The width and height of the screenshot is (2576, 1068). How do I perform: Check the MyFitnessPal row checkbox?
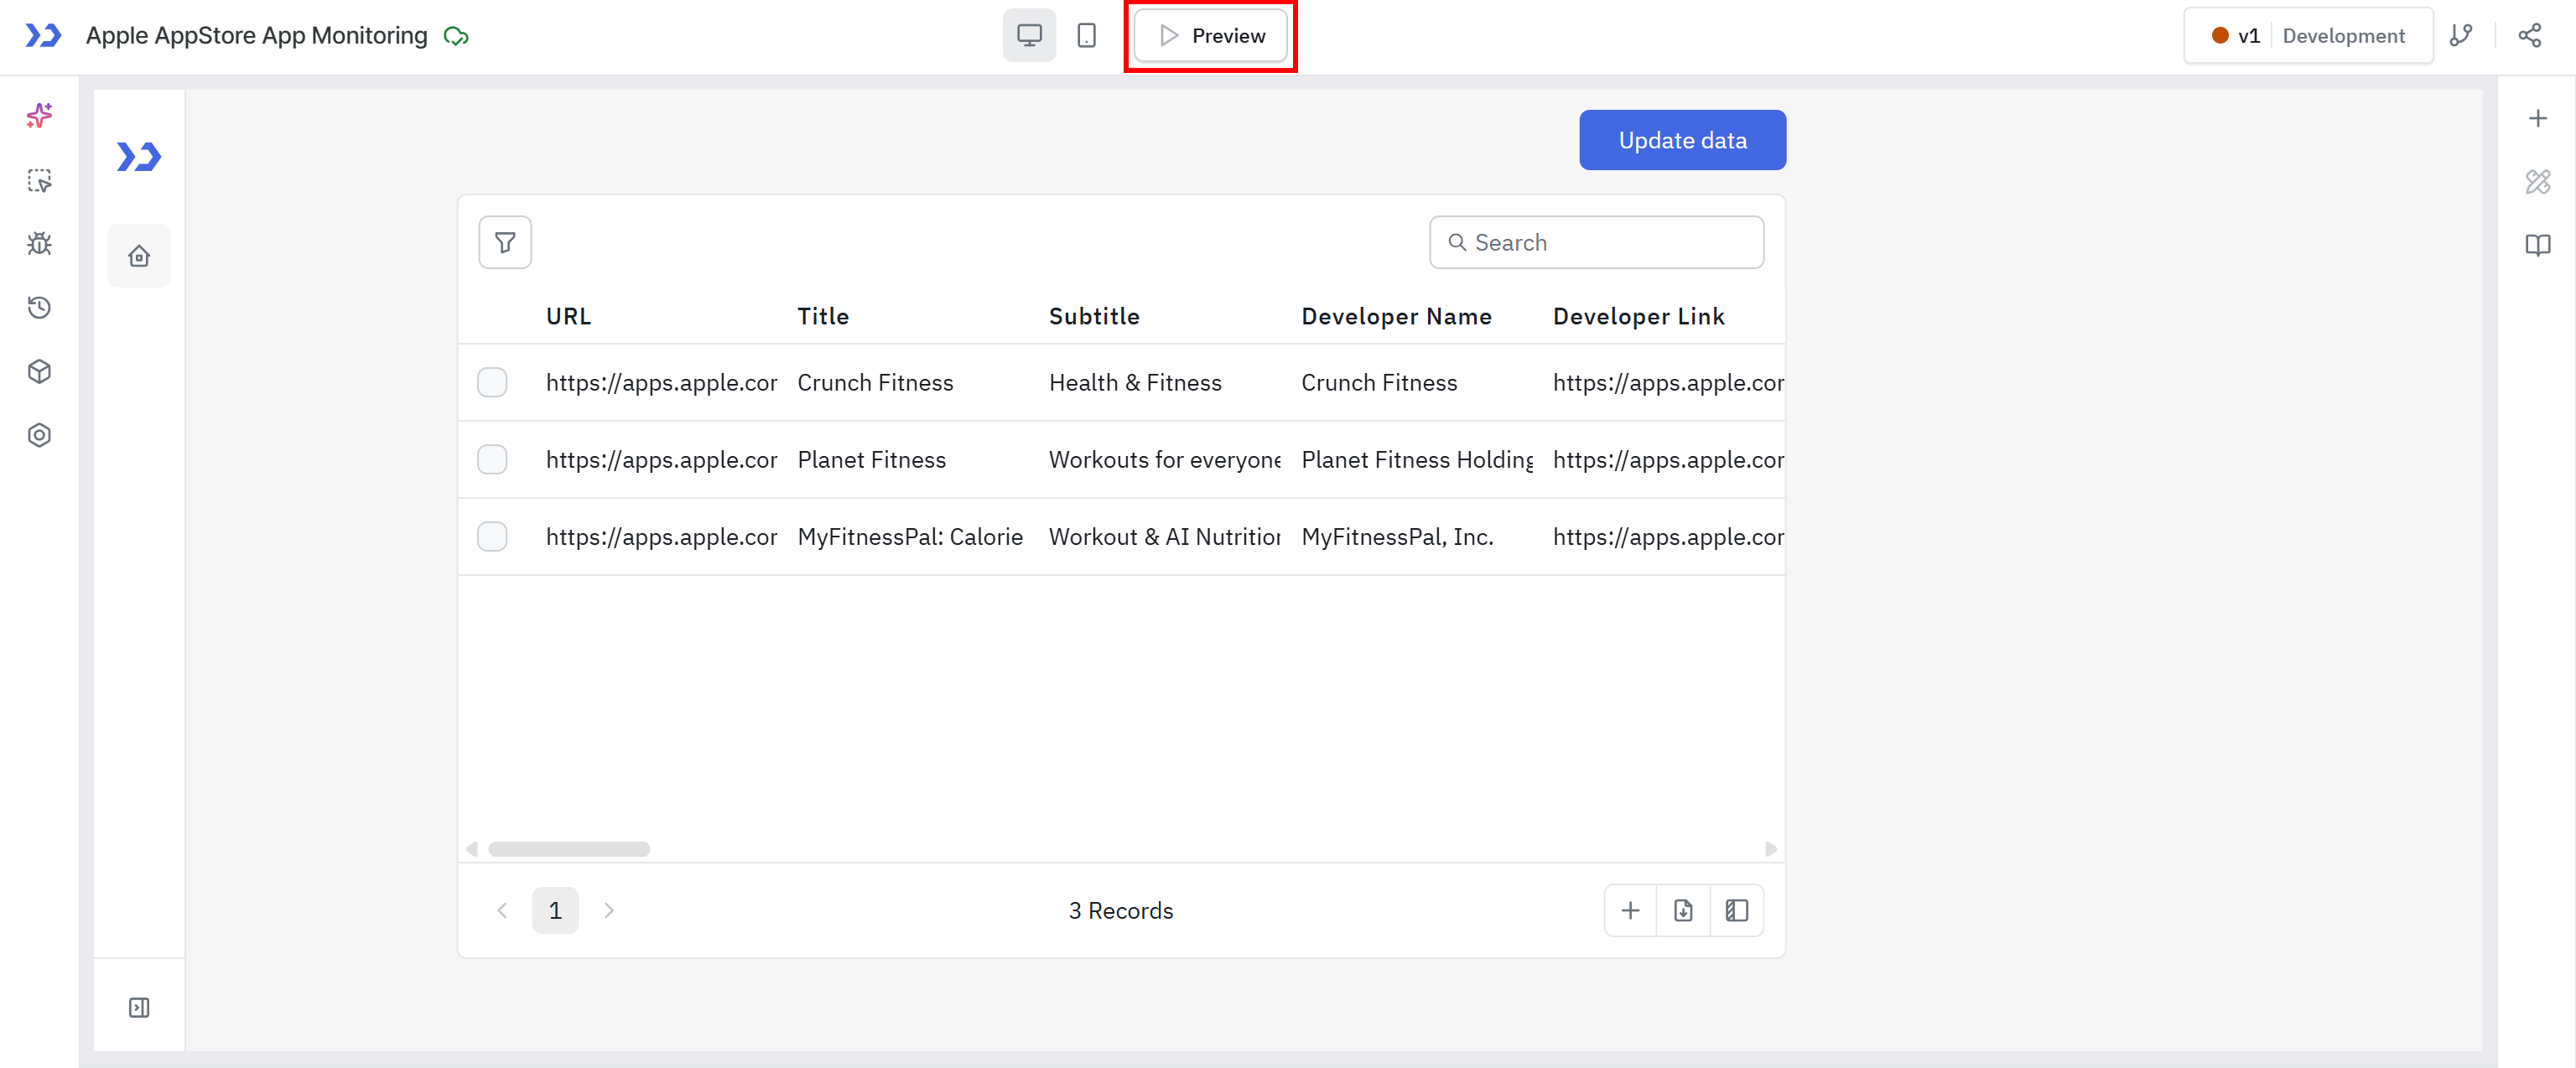(492, 537)
